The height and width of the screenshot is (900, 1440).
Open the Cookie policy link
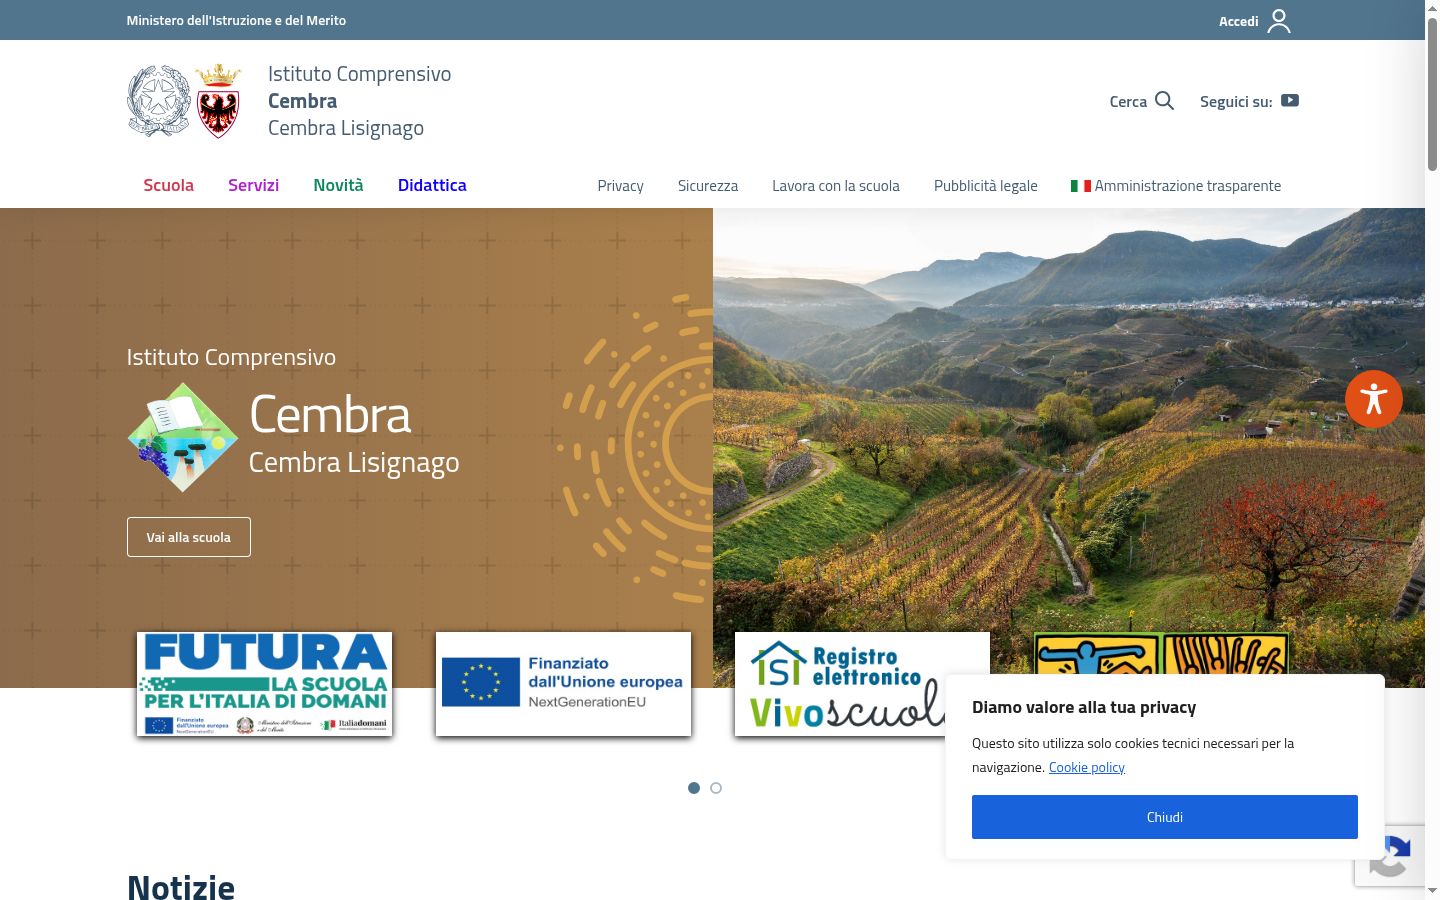point(1087,767)
